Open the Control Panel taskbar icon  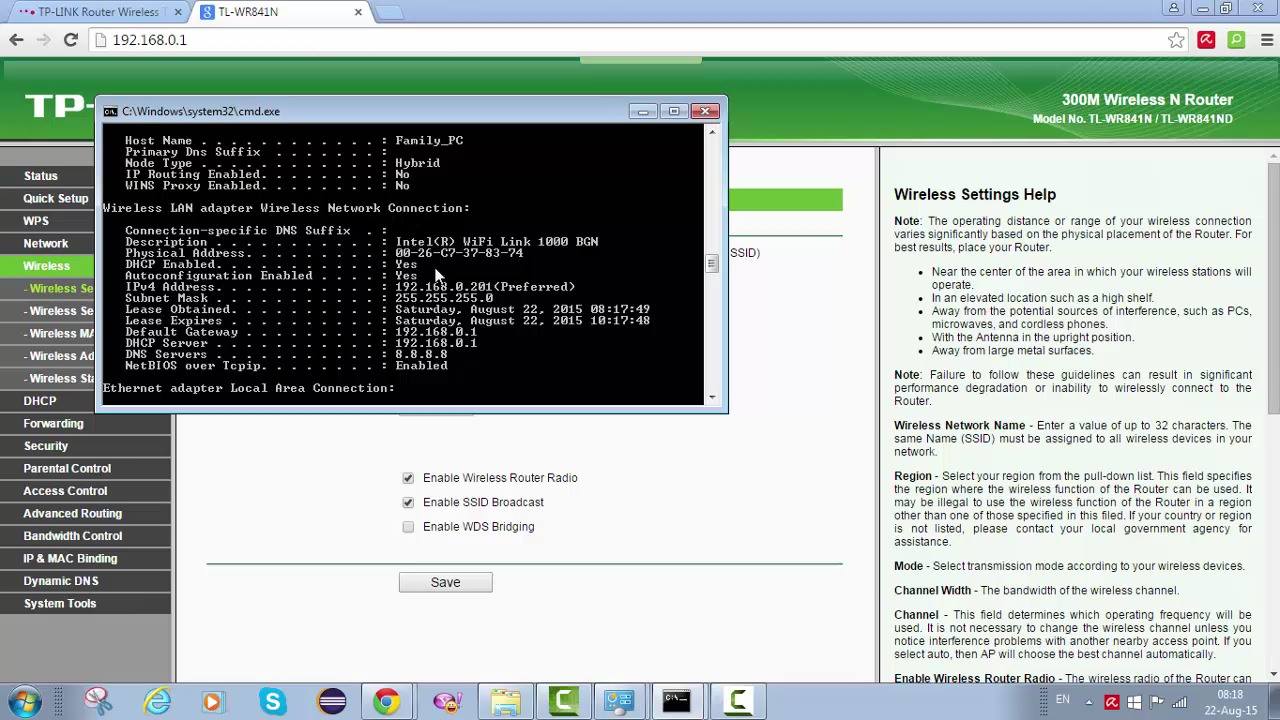click(619, 701)
